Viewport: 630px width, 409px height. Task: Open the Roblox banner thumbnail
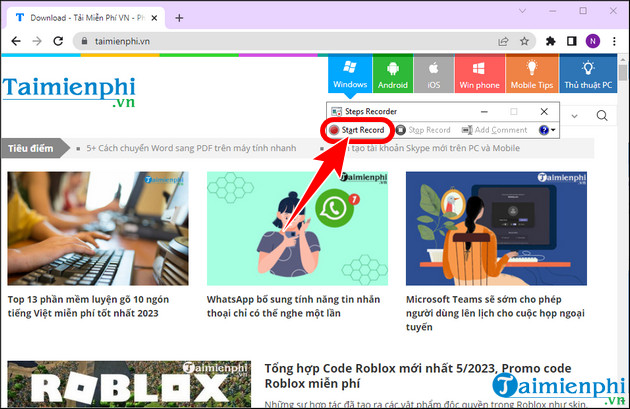click(x=129, y=384)
